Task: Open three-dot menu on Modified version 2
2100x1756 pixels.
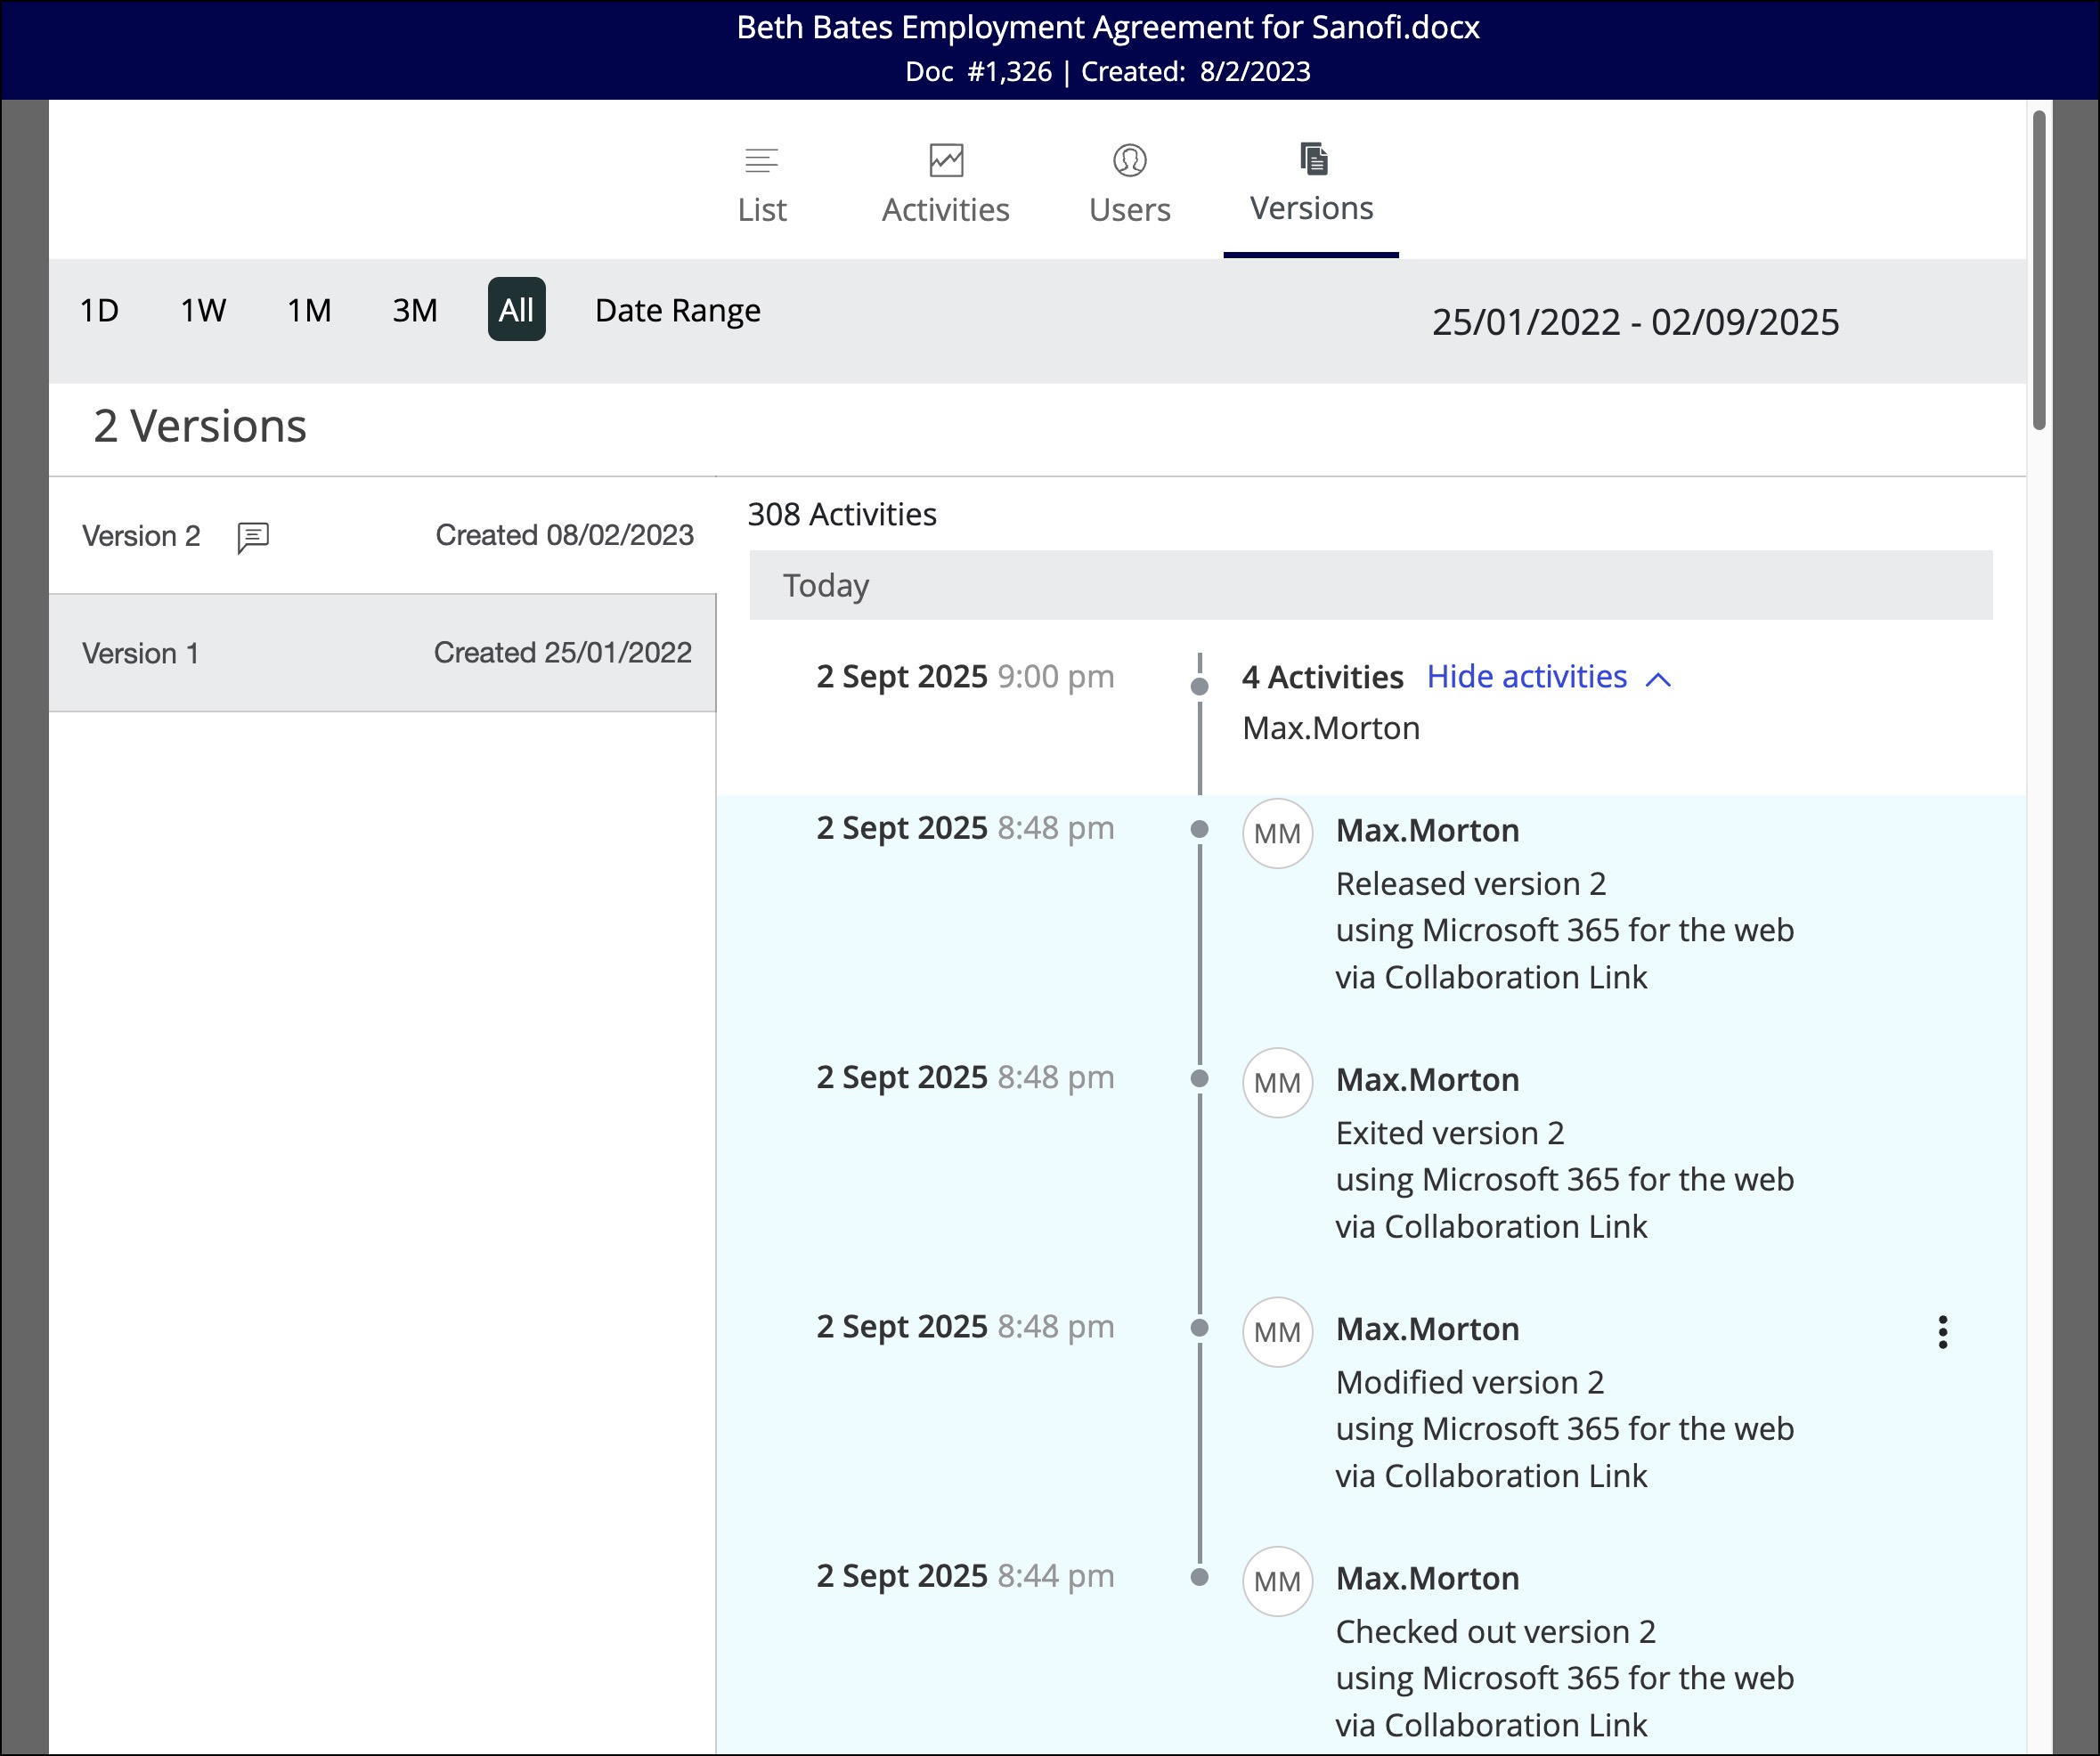Action: click(1942, 1332)
